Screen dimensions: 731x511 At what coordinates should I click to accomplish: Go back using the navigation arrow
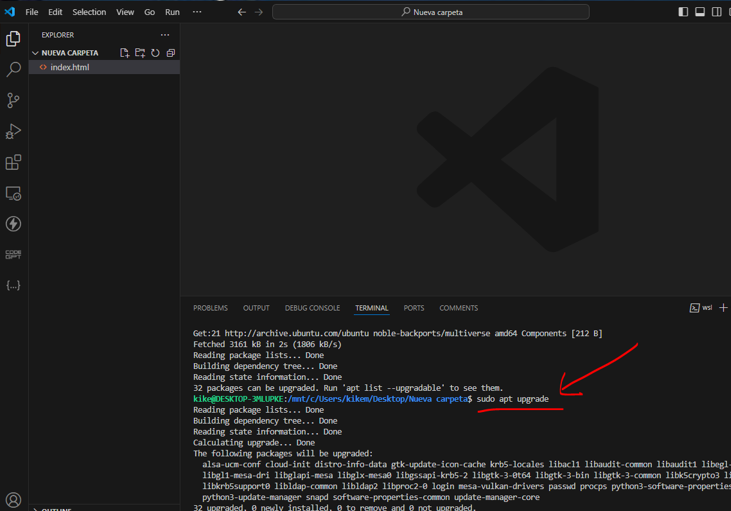coord(241,12)
